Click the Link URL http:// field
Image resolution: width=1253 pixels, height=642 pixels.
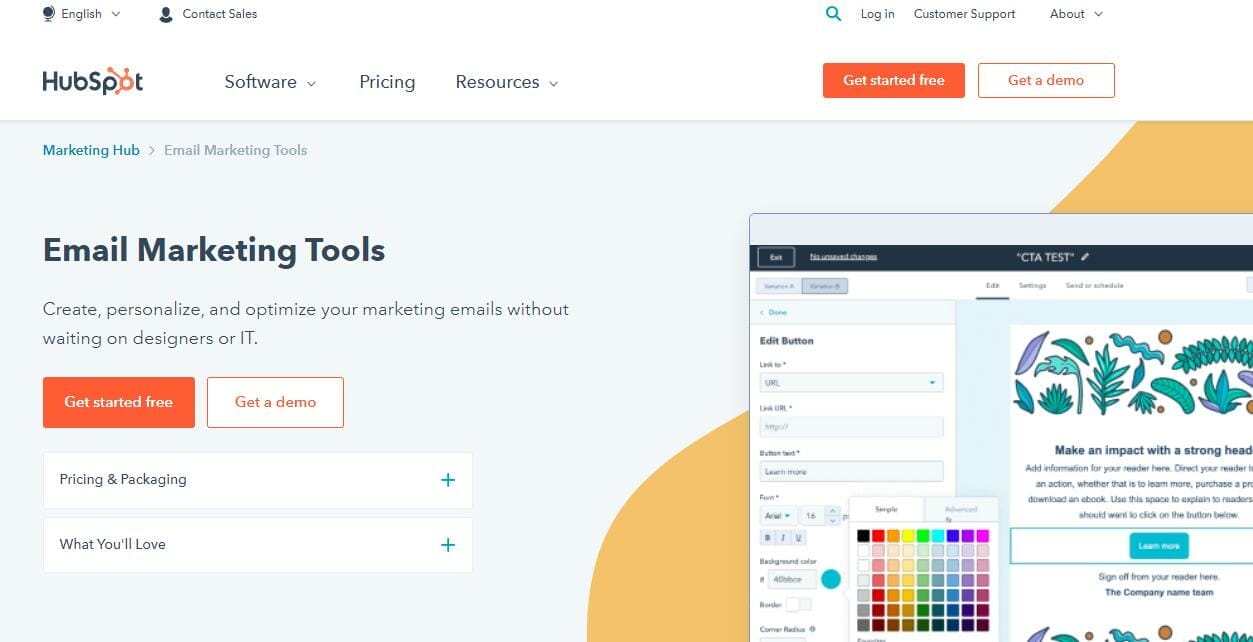[x=851, y=427]
